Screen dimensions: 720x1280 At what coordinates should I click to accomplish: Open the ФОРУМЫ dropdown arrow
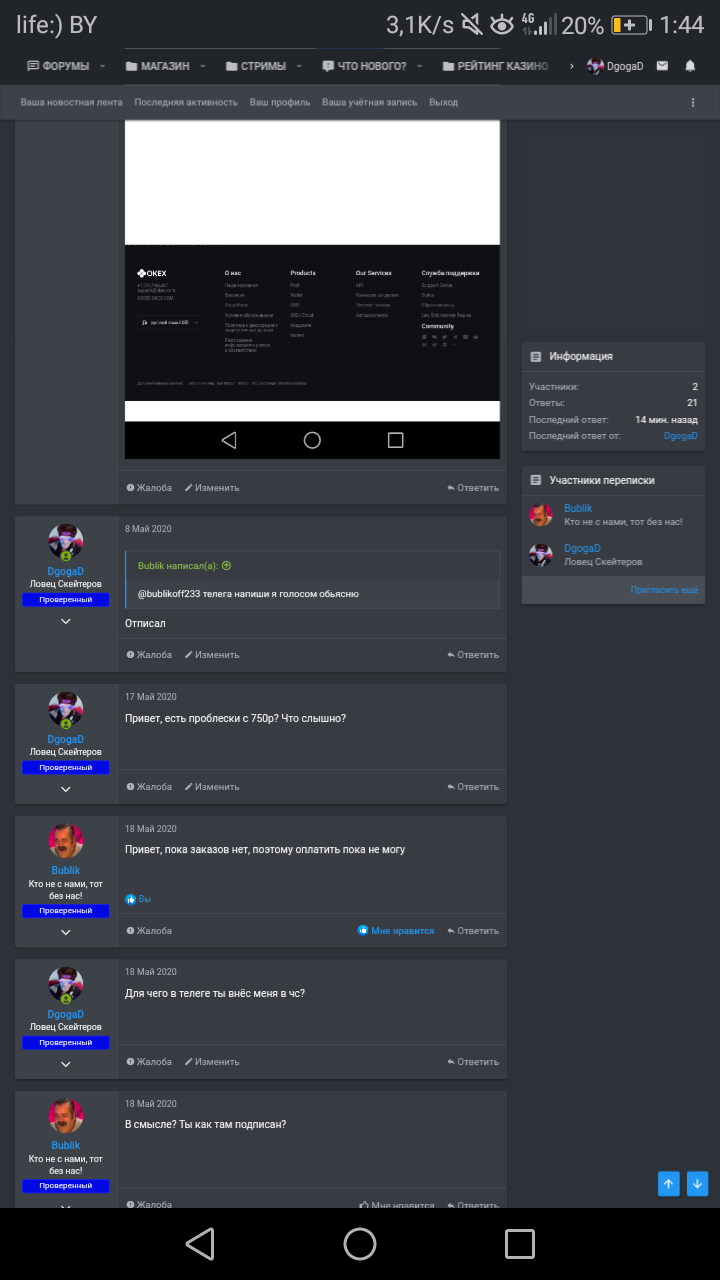102,66
